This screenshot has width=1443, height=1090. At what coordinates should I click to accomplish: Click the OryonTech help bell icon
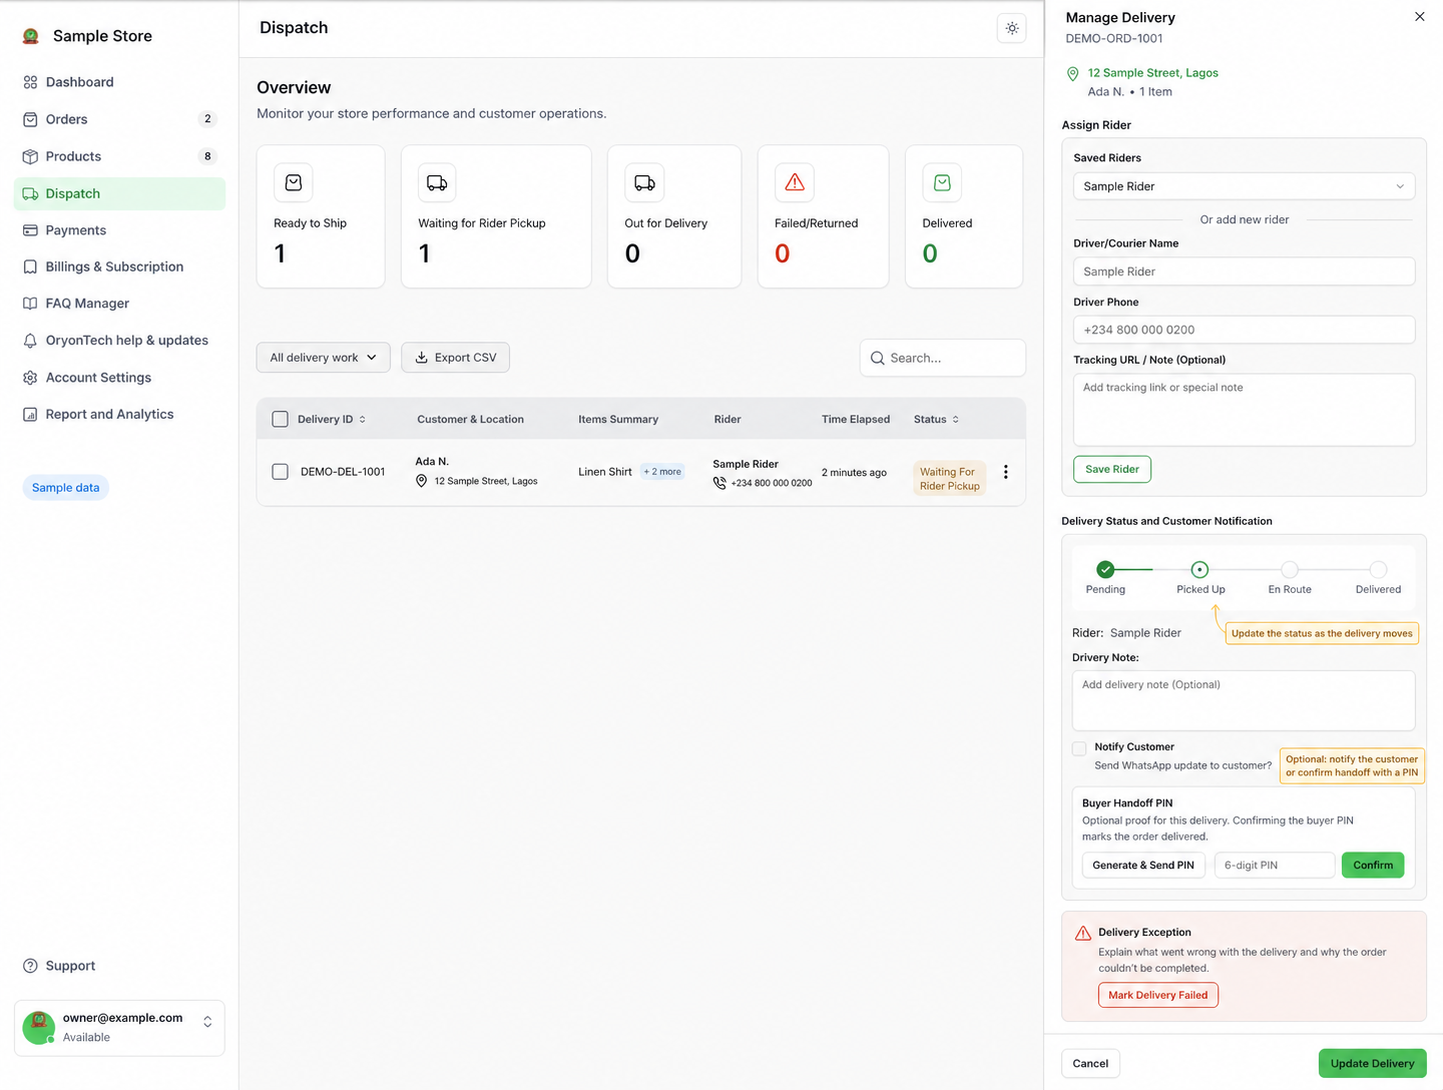click(x=30, y=340)
